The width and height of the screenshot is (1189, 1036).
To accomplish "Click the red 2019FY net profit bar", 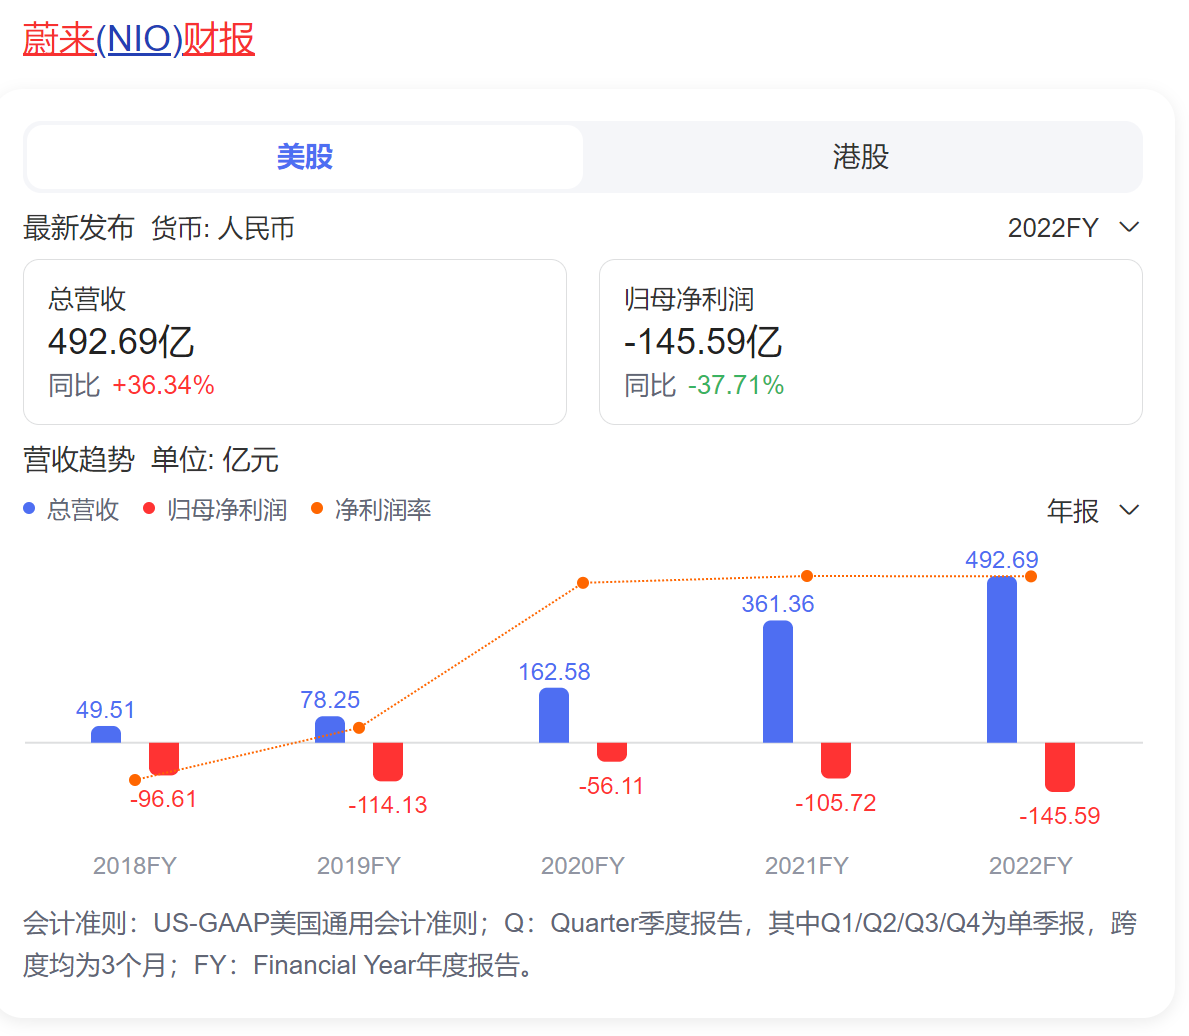I will tap(388, 761).
